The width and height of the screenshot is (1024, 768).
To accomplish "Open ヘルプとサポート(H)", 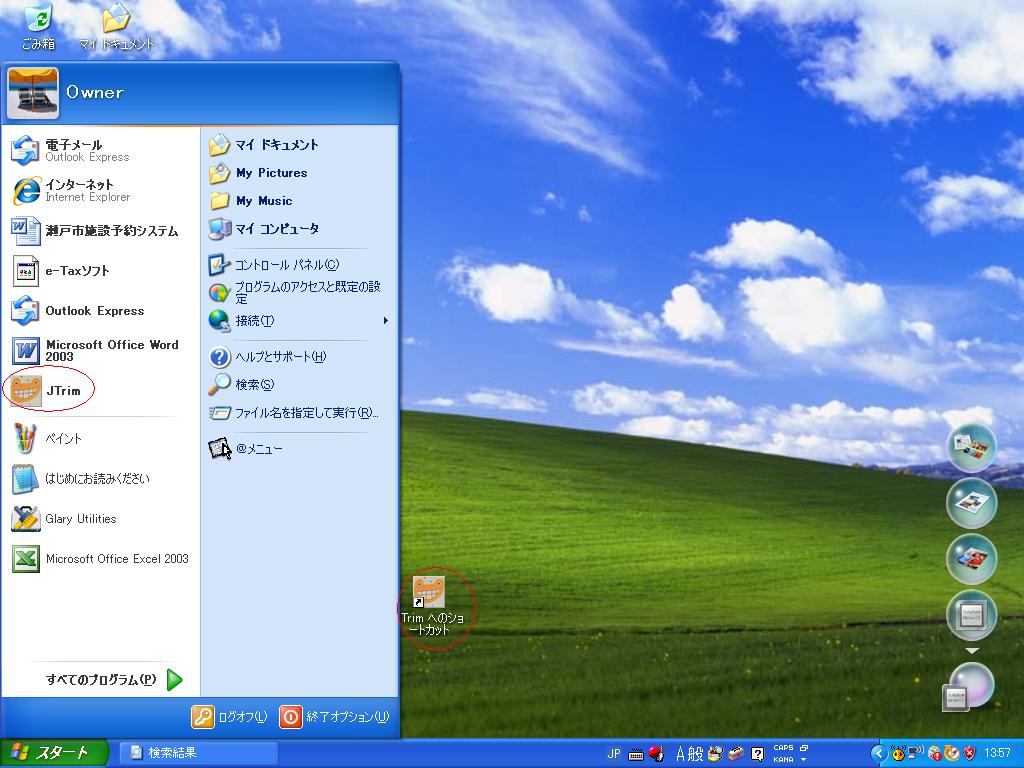I will click(299, 357).
